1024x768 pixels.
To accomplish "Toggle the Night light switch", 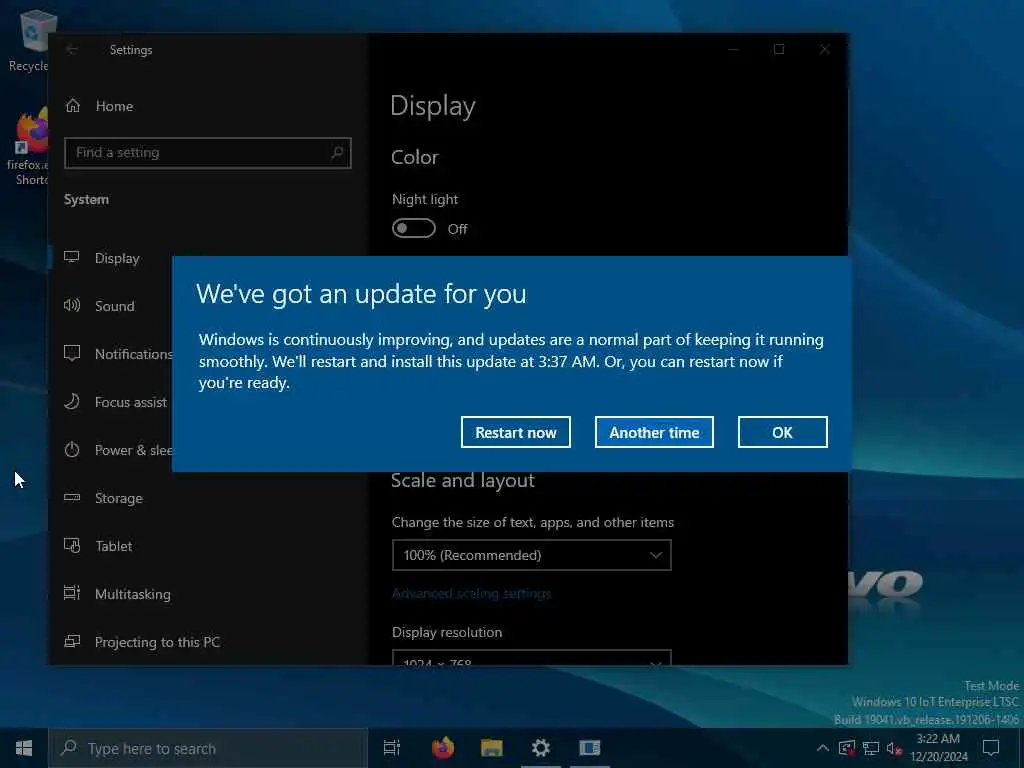I will click(413, 229).
